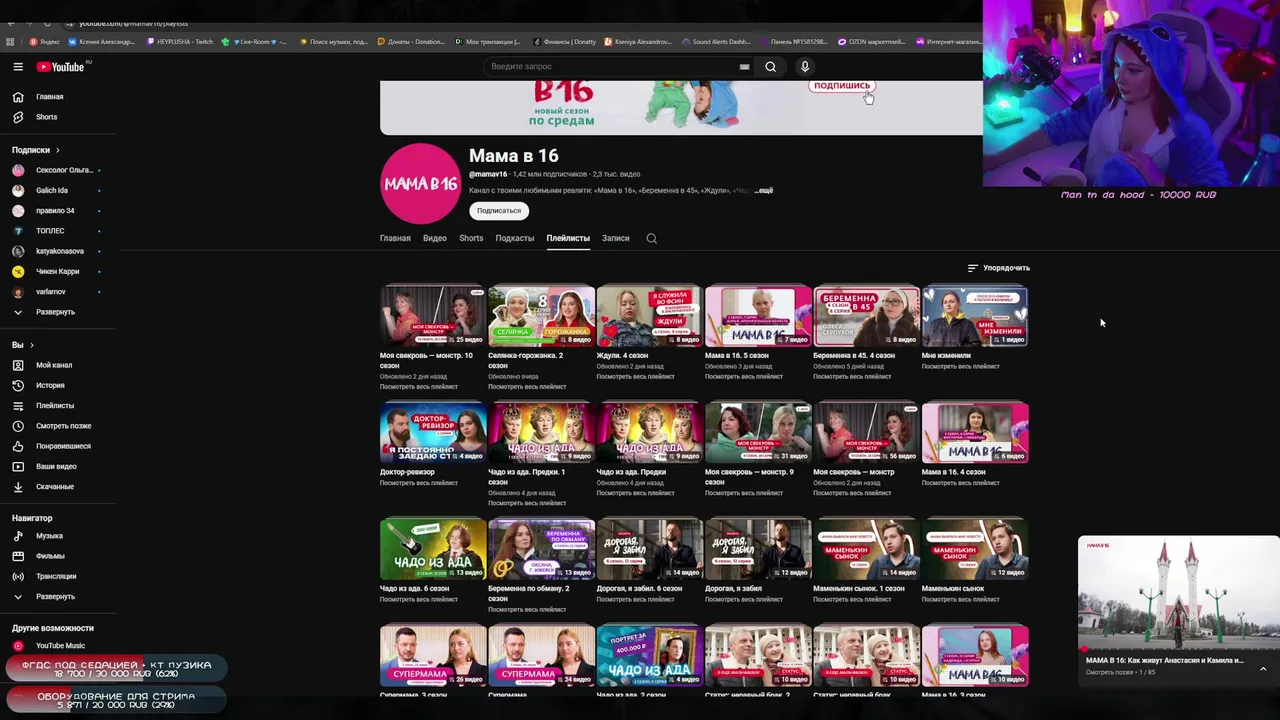Viewport: 1280px width, 720px height.
Task: Search within the channel magnifier icon
Action: pyautogui.click(x=652, y=238)
